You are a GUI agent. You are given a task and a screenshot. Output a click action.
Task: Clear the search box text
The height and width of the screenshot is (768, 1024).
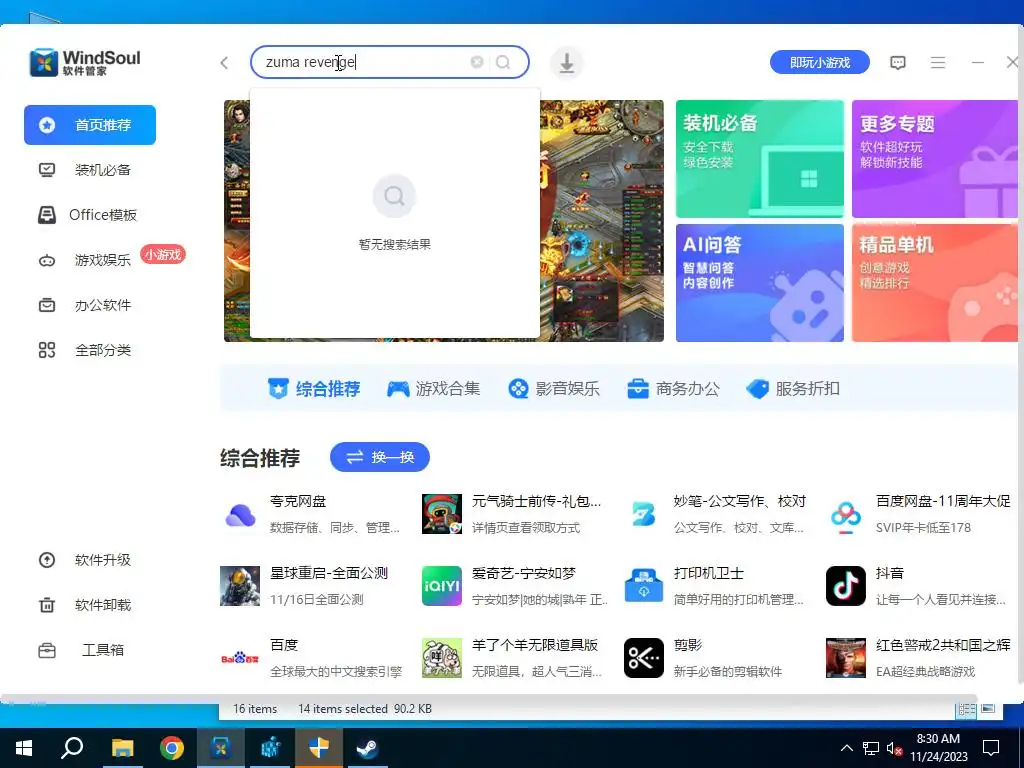pyautogui.click(x=477, y=62)
